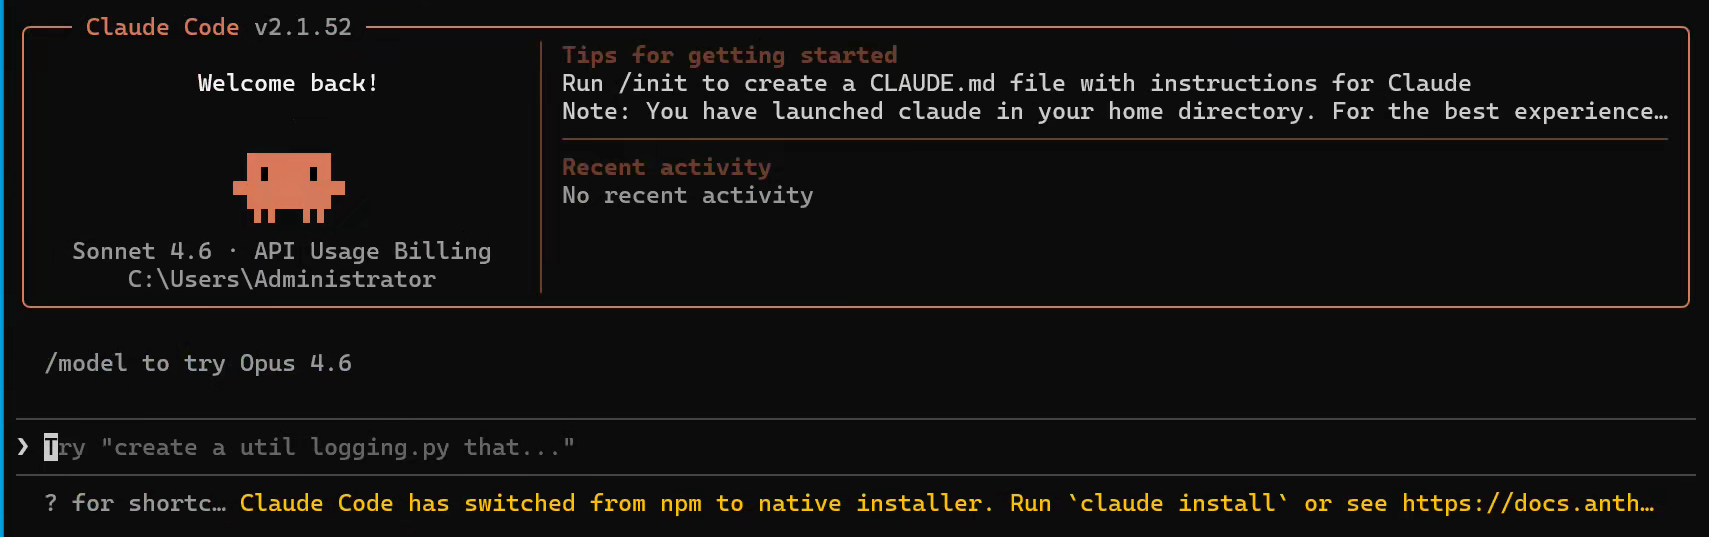Expand the truncated 'best experience…' note ellipsis
Viewport: 1709px width, 537px height.
(x=1660, y=111)
